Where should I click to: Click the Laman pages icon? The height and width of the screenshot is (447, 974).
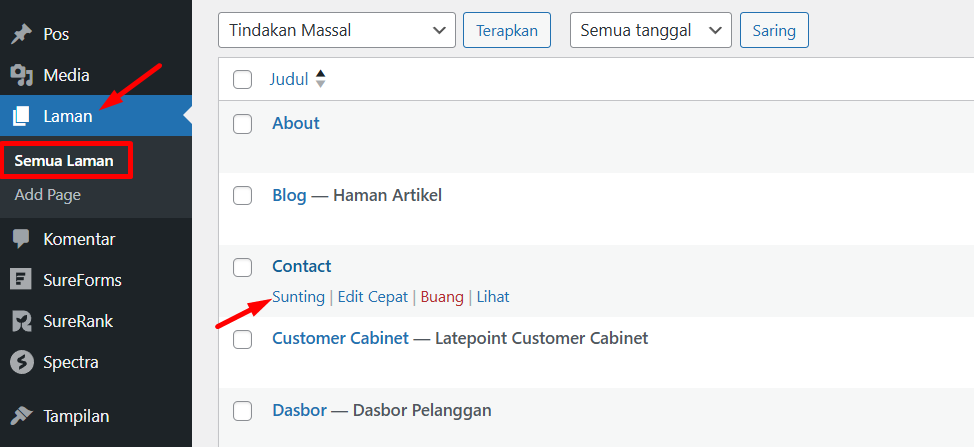[x=21, y=116]
